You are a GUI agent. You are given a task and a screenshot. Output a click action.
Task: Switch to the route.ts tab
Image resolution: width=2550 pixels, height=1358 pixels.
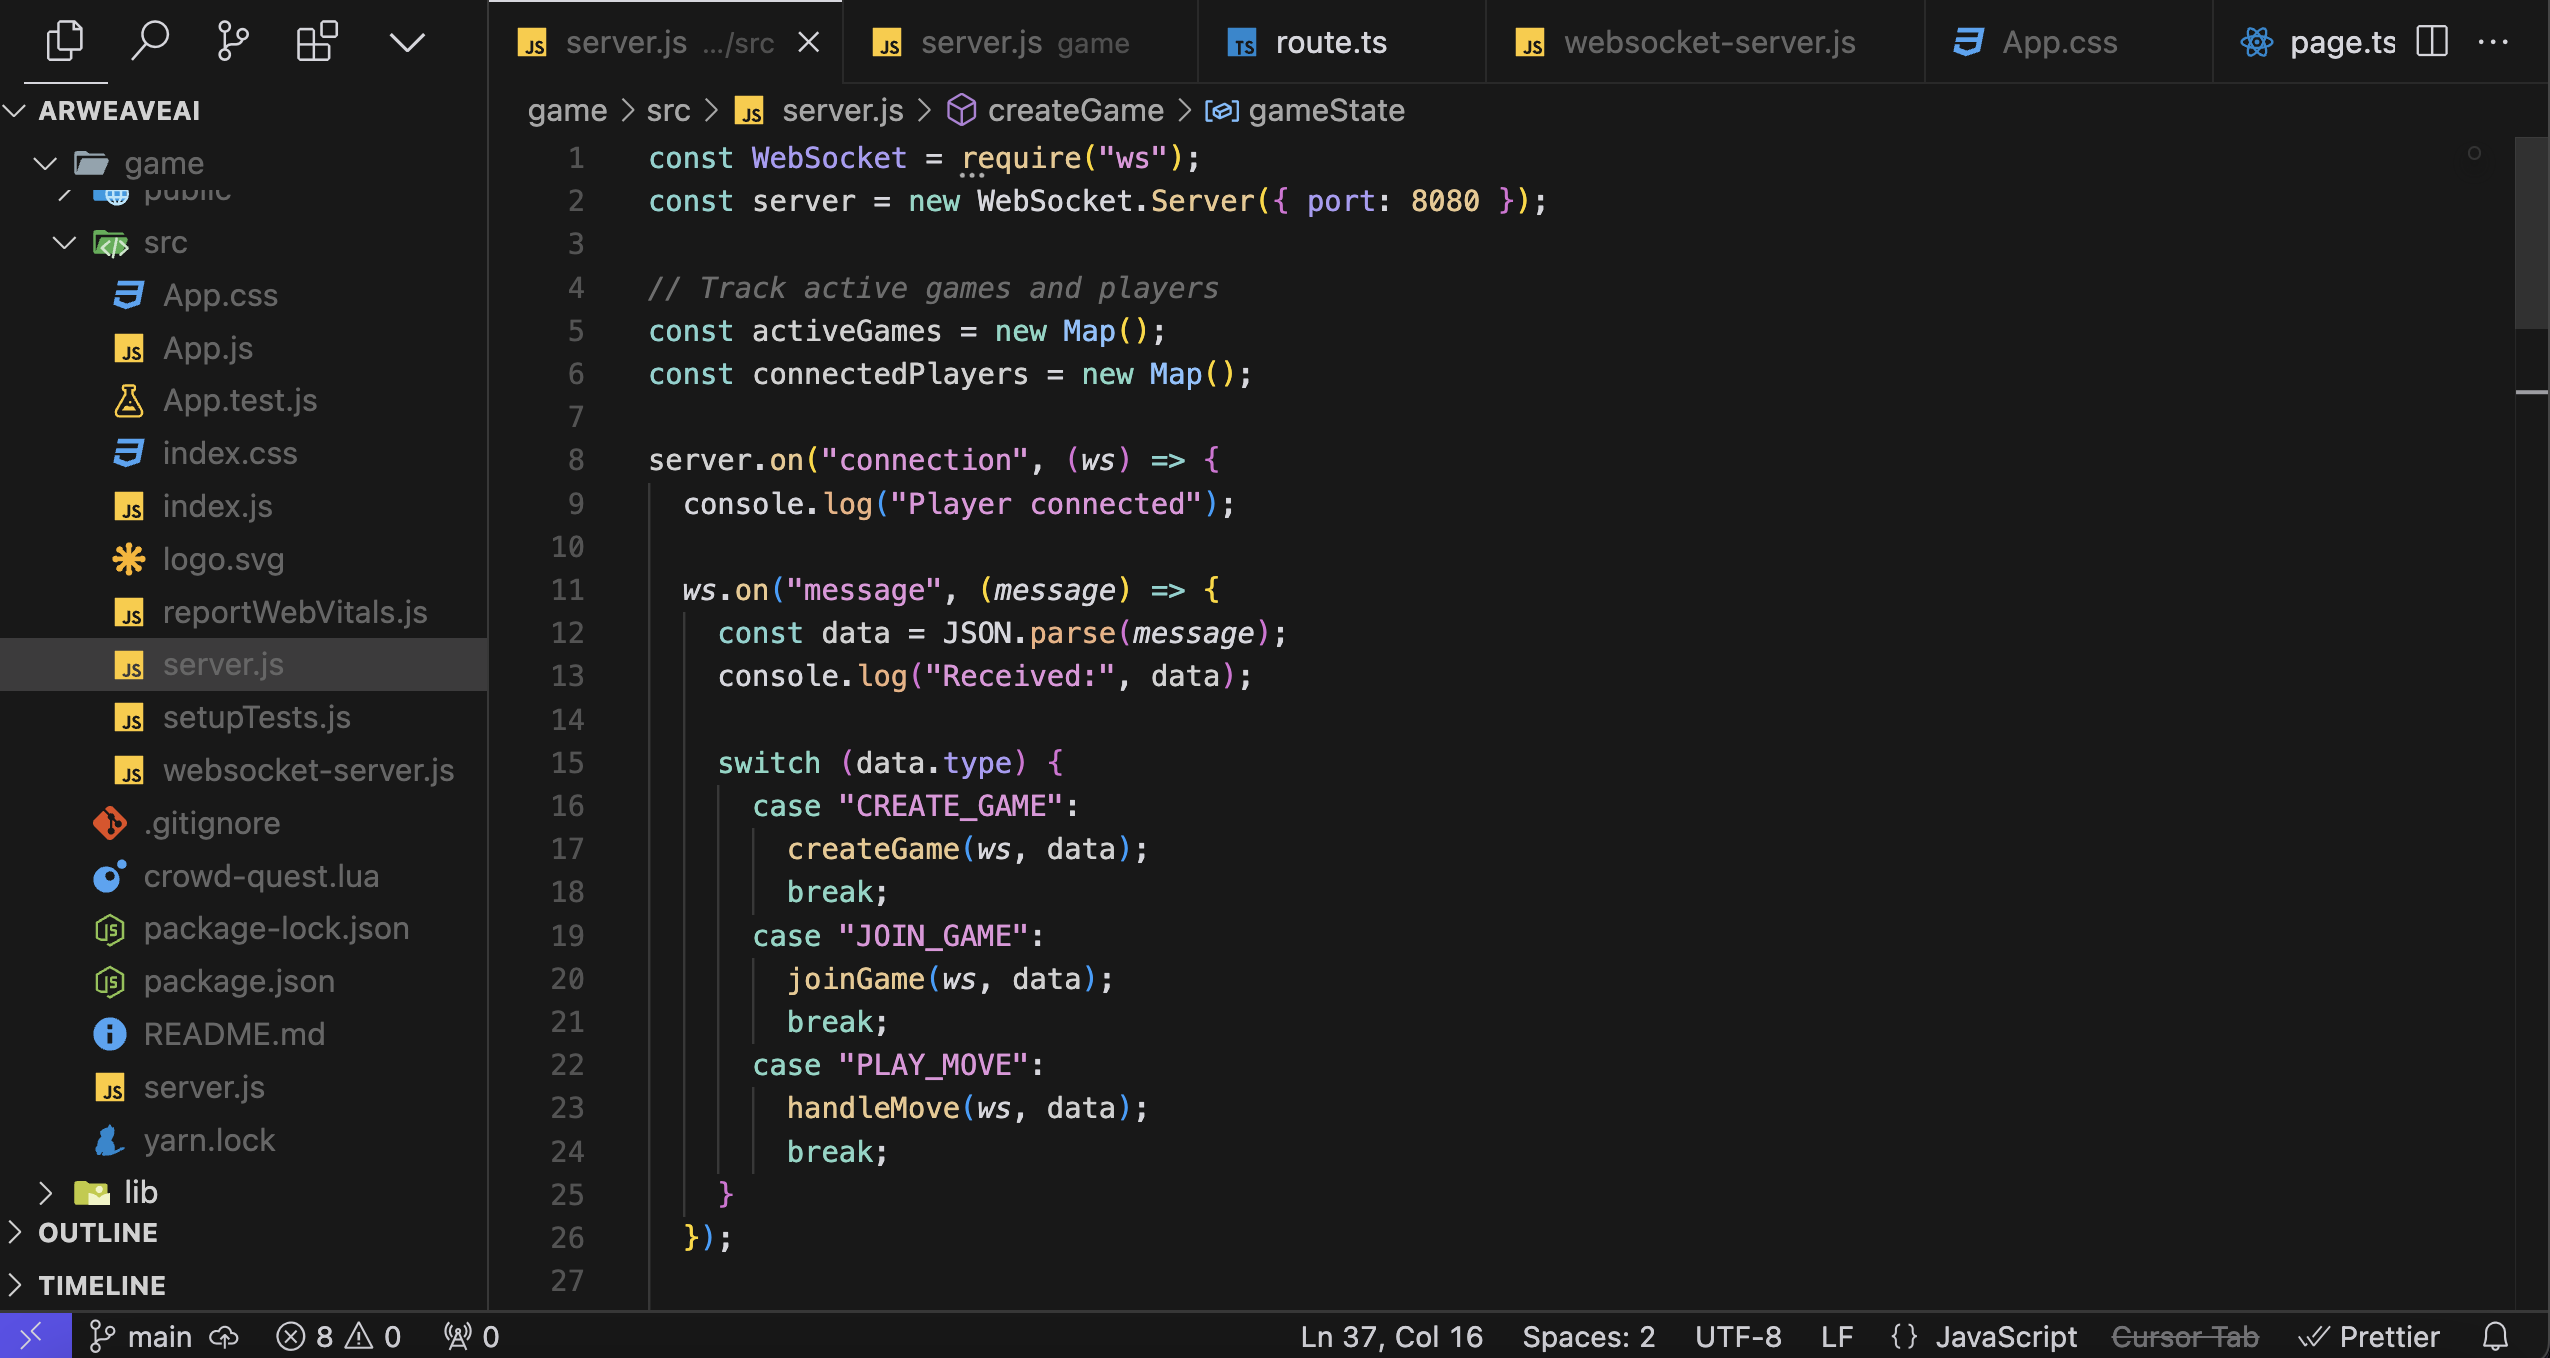point(1330,42)
